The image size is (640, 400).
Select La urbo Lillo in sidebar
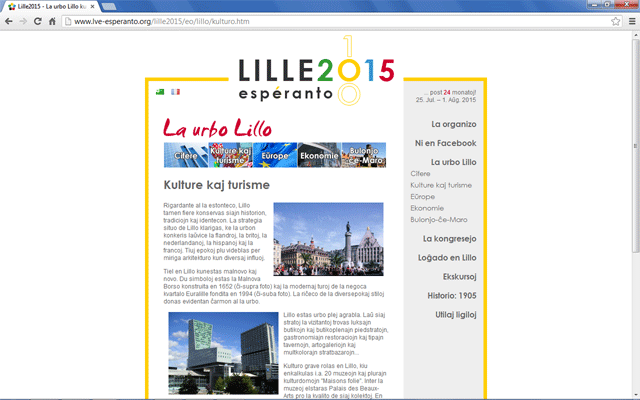[x=453, y=162]
